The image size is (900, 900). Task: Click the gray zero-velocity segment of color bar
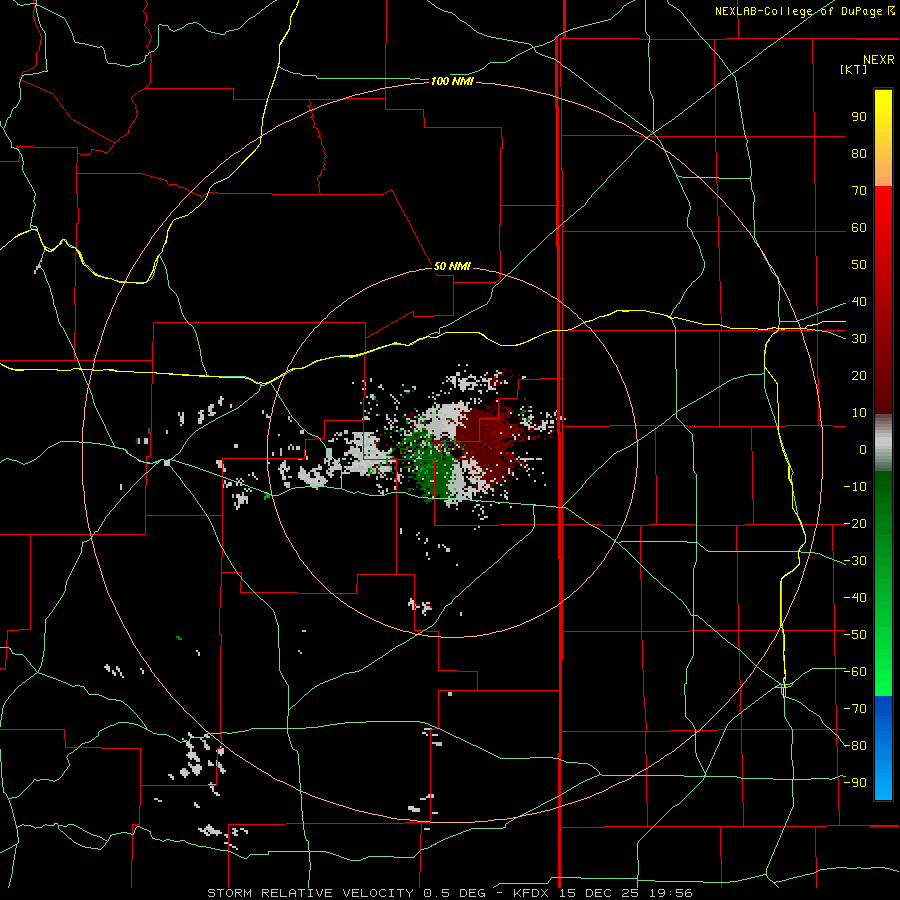click(x=883, y=443)
